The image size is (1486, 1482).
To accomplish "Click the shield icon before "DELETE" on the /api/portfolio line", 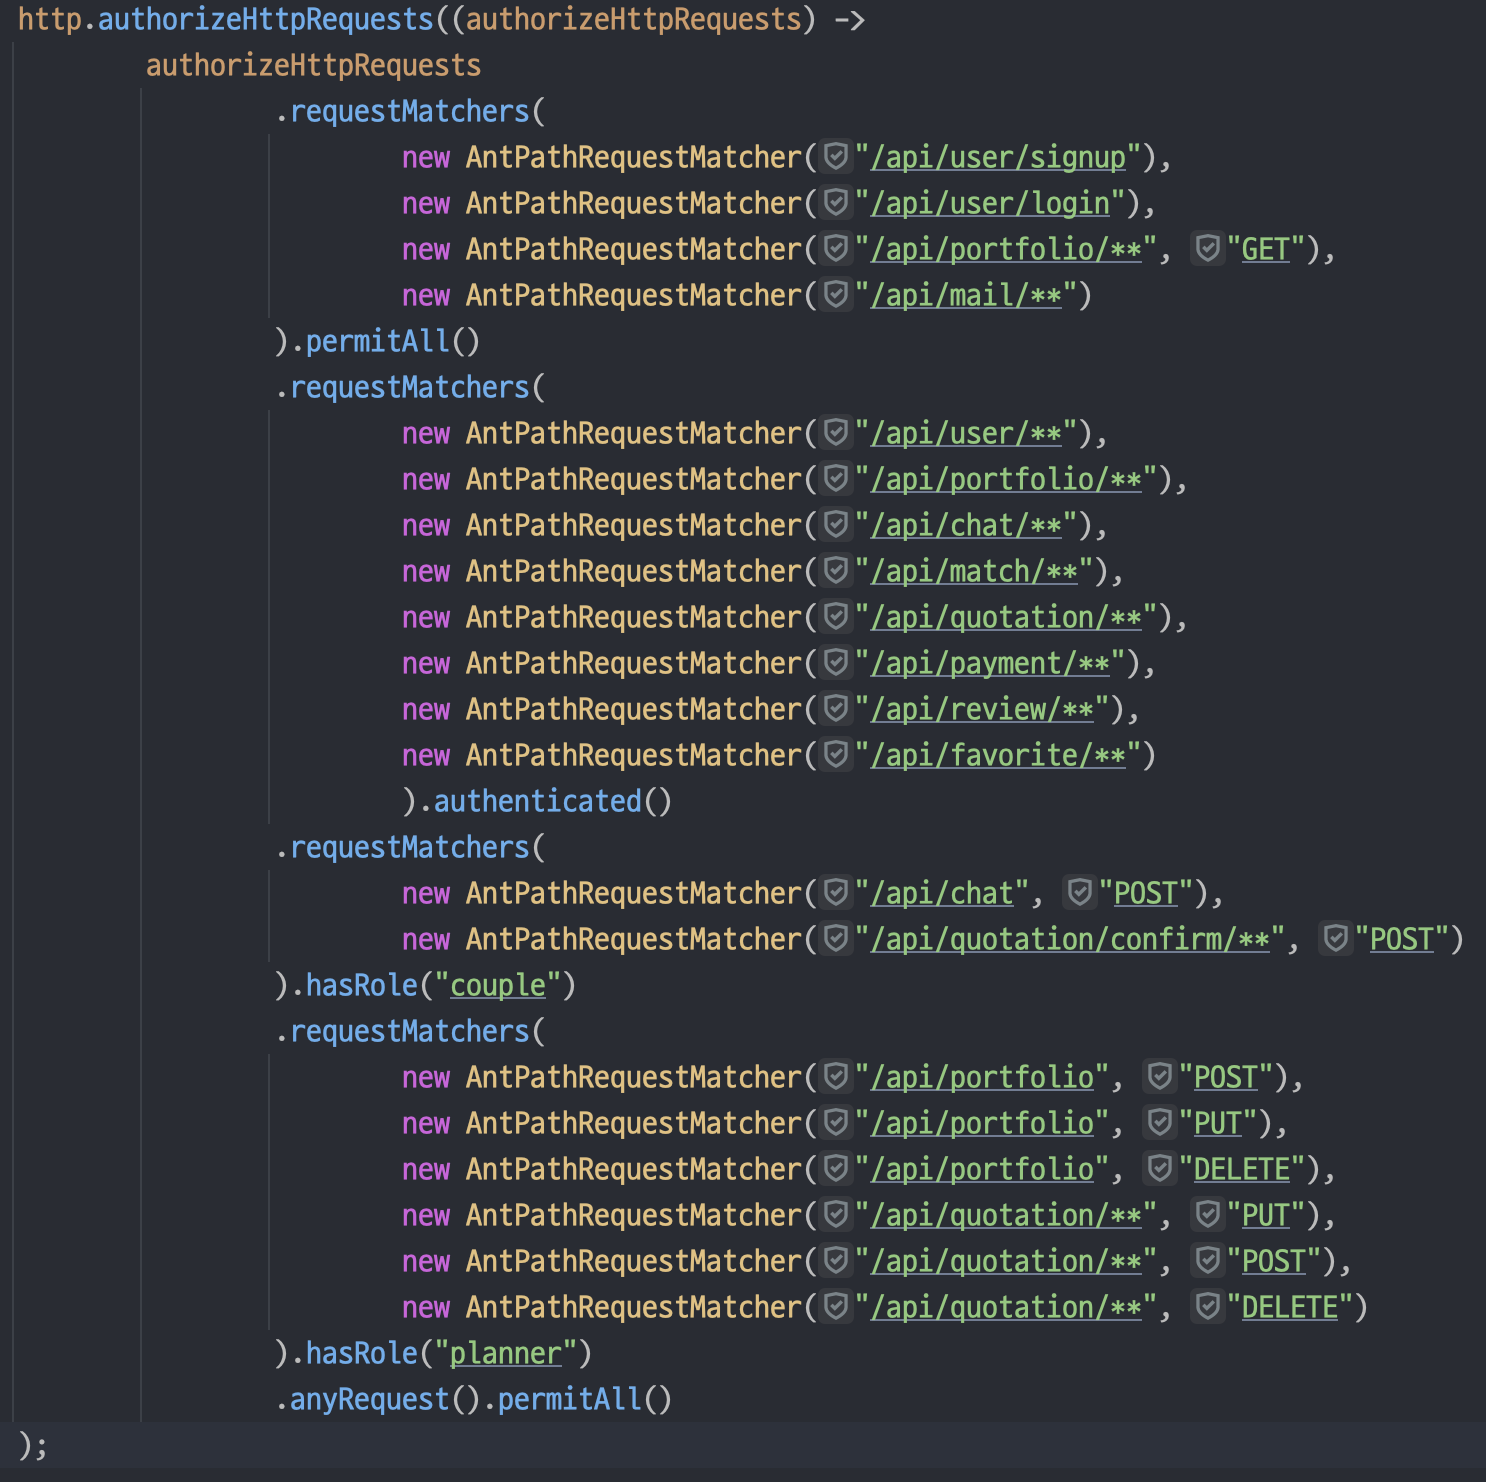I will tap(1160, 1169).
